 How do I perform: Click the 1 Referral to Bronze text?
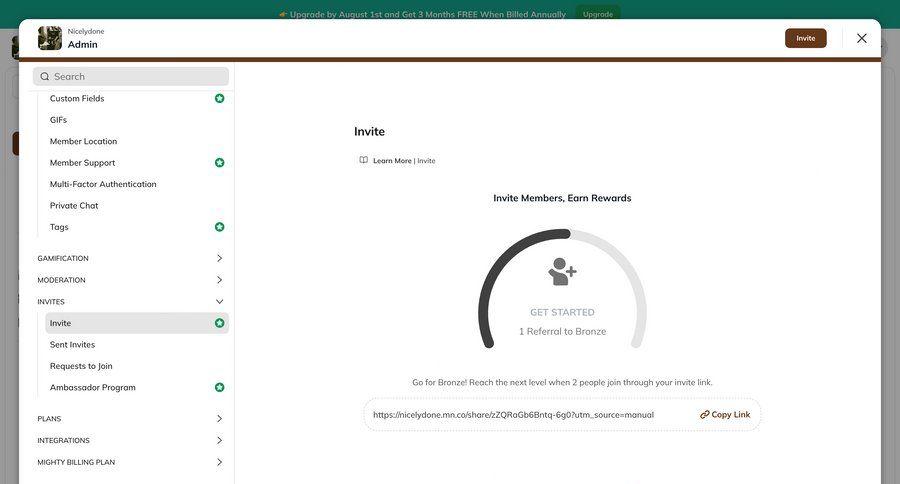(x=562, y=331)
